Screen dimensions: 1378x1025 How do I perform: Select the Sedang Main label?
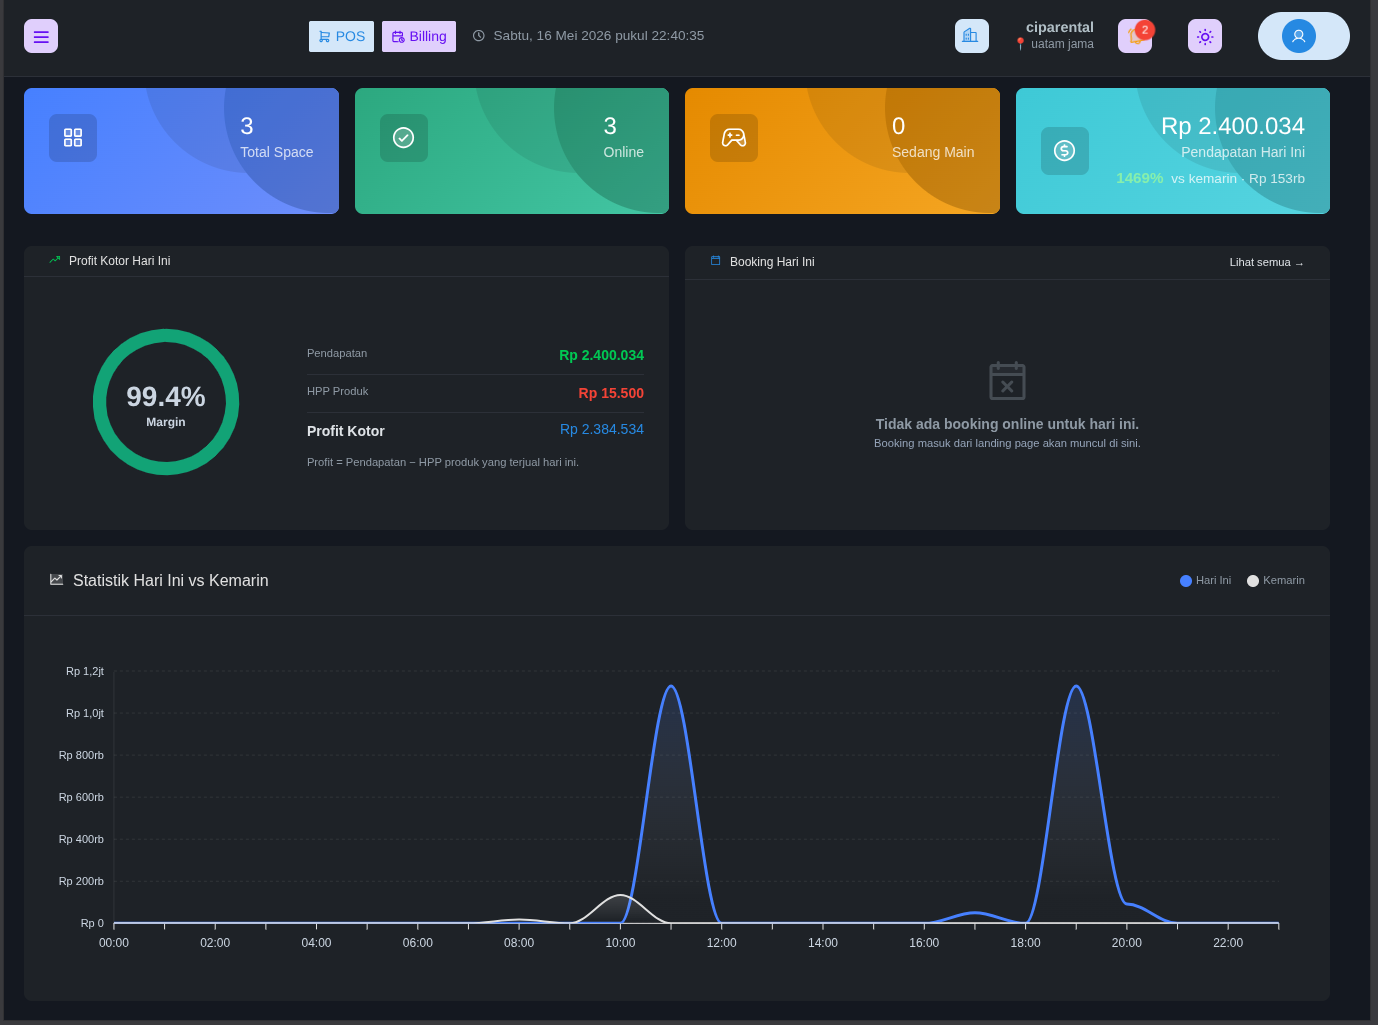(933, 152)
